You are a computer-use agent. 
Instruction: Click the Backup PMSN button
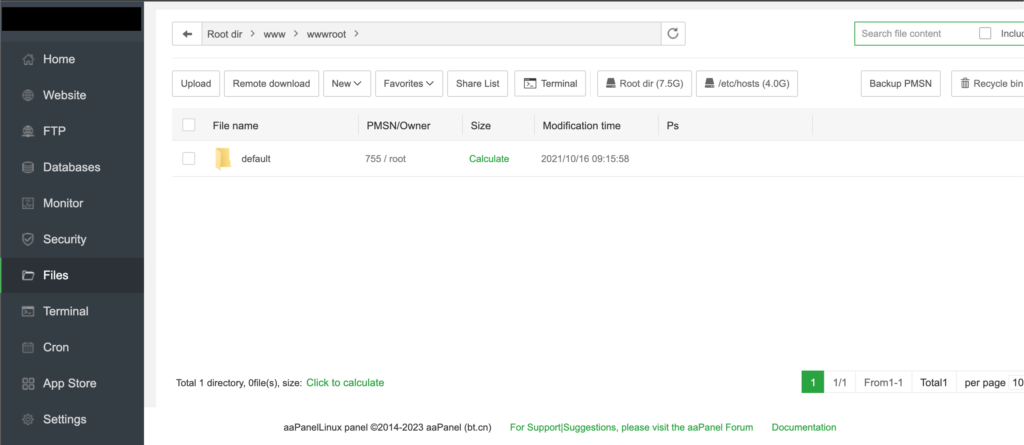click(901, 84)
